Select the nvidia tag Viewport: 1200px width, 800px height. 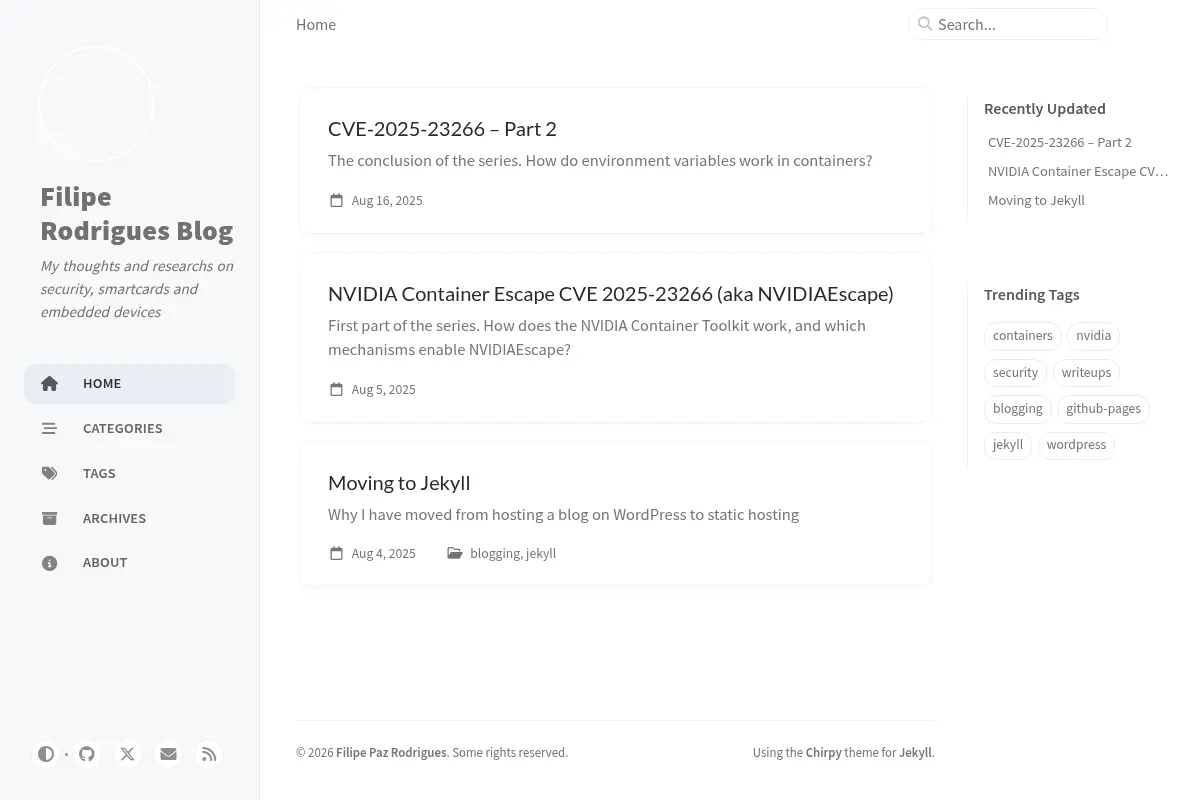coord(1094,336)
